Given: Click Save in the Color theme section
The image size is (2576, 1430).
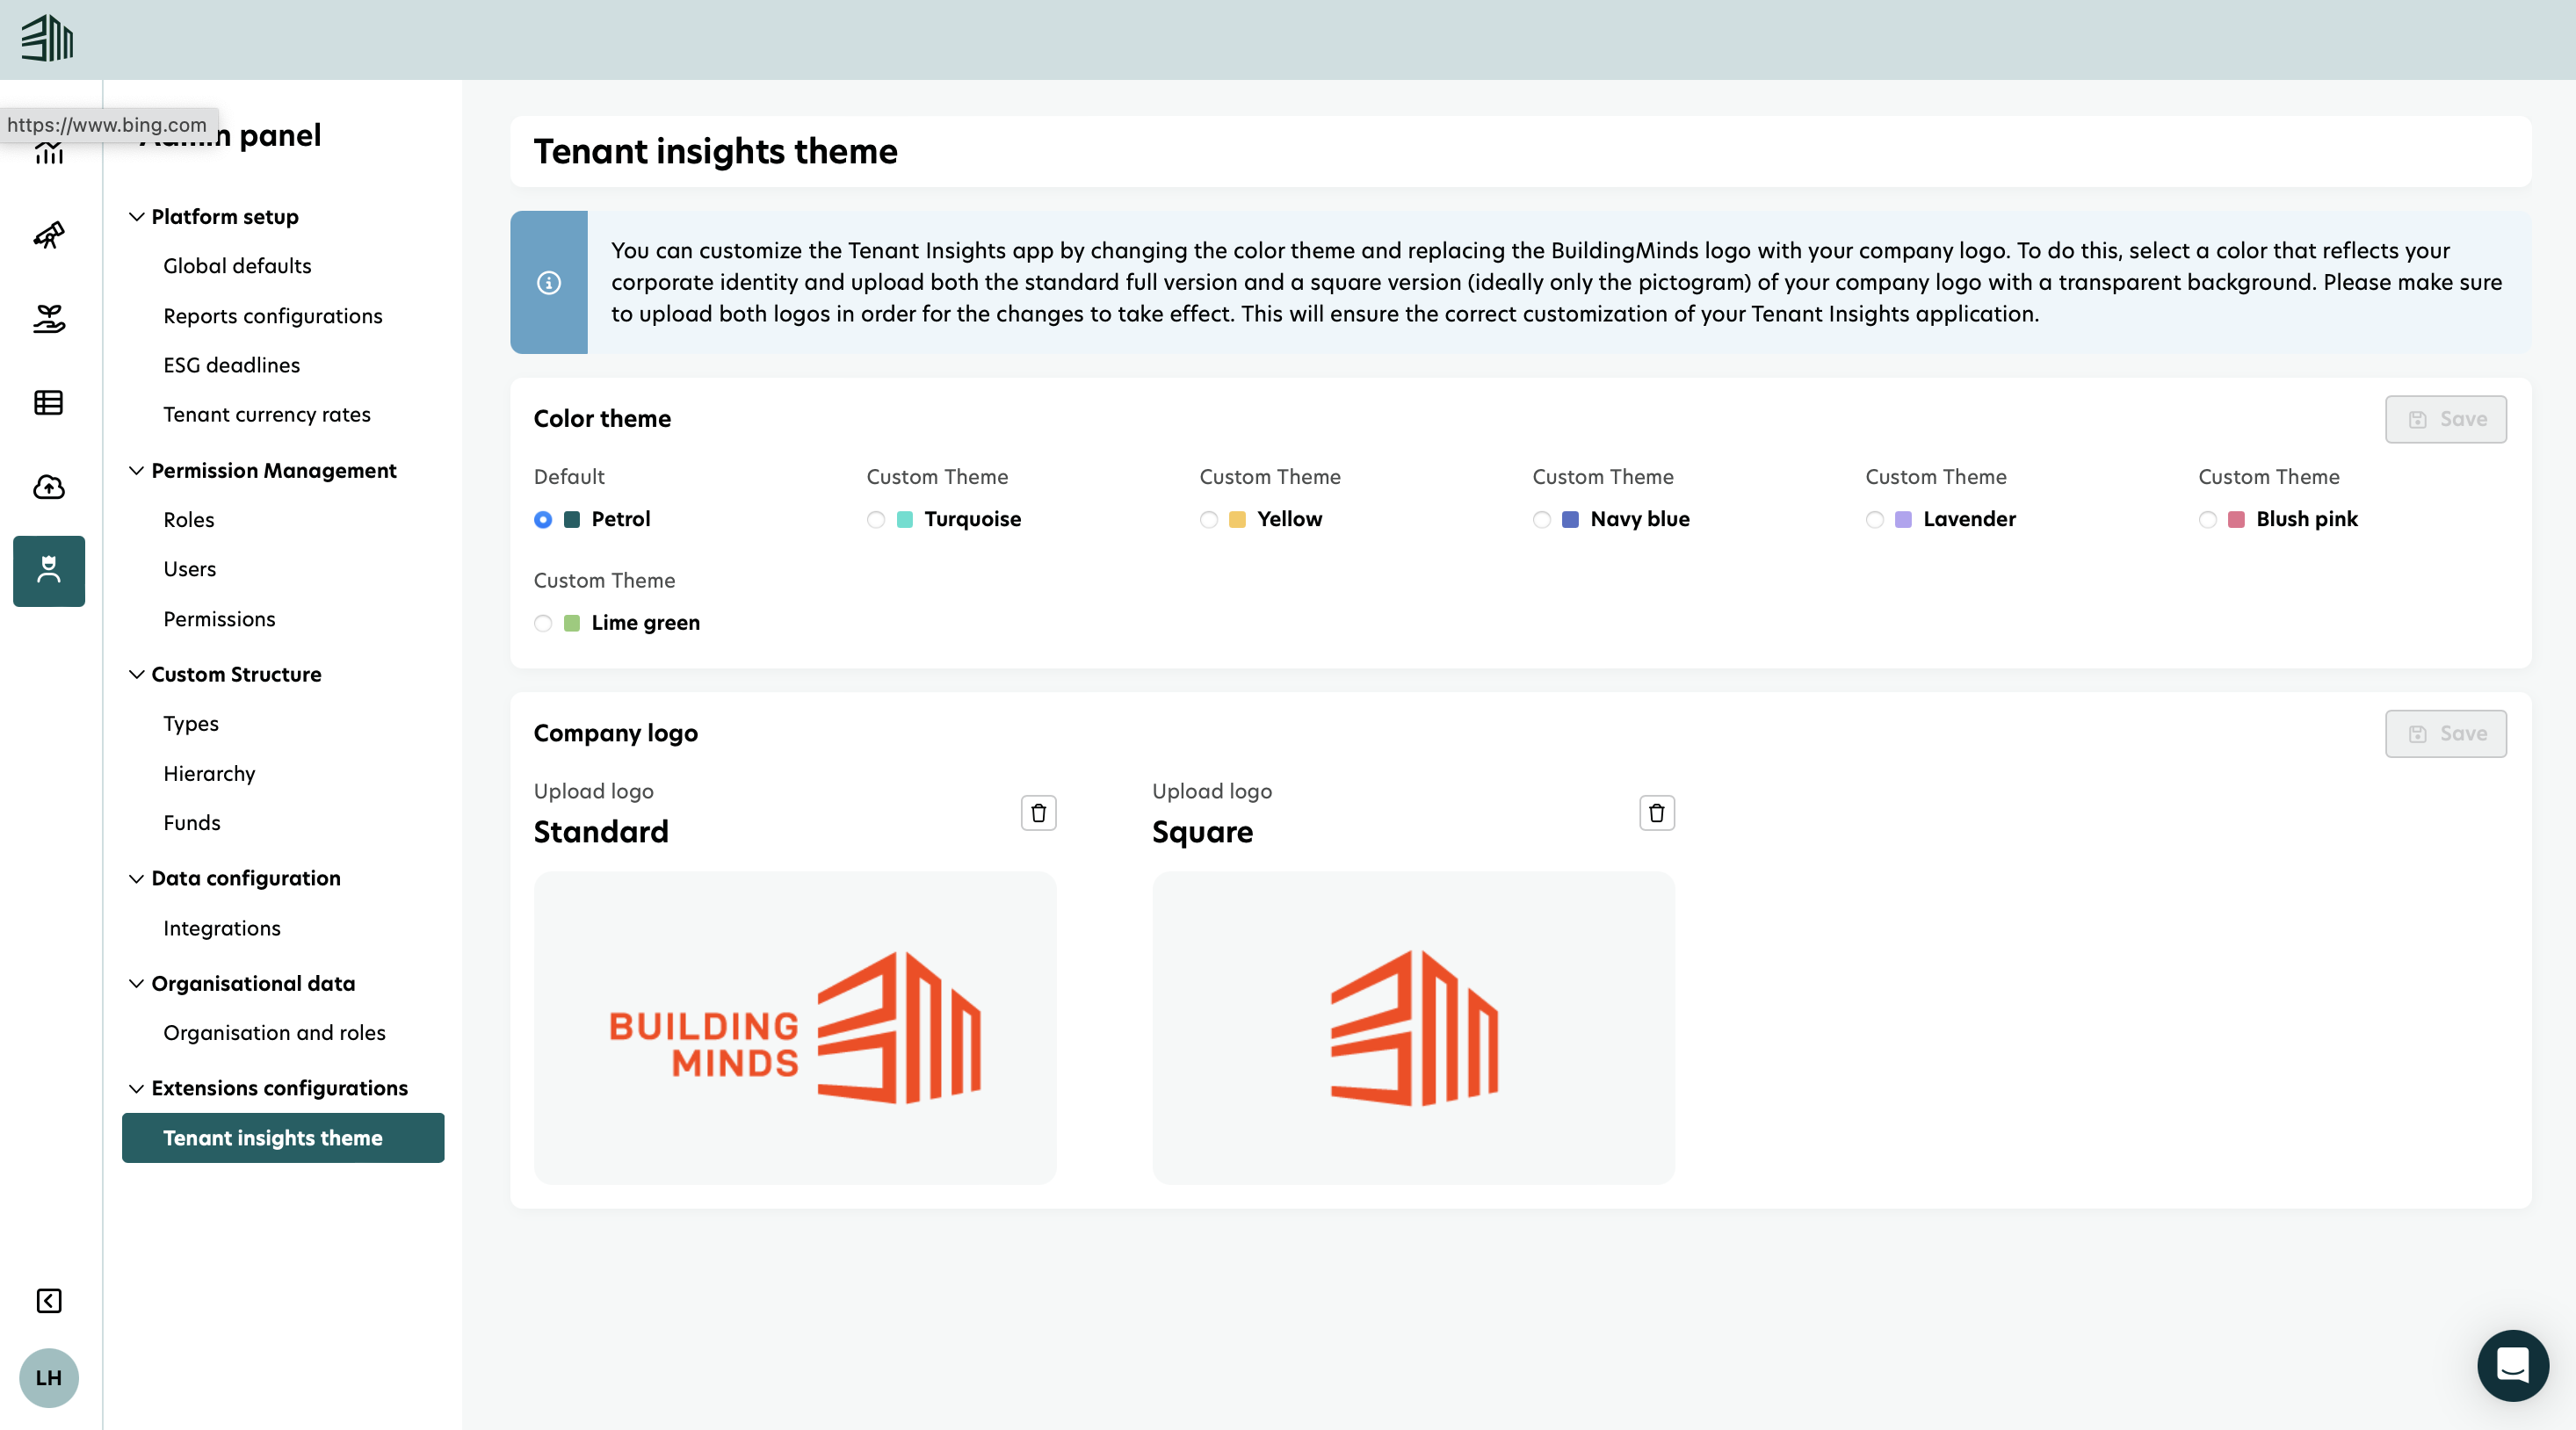Looking at the screenshot, I should (x=2444, y=419).
